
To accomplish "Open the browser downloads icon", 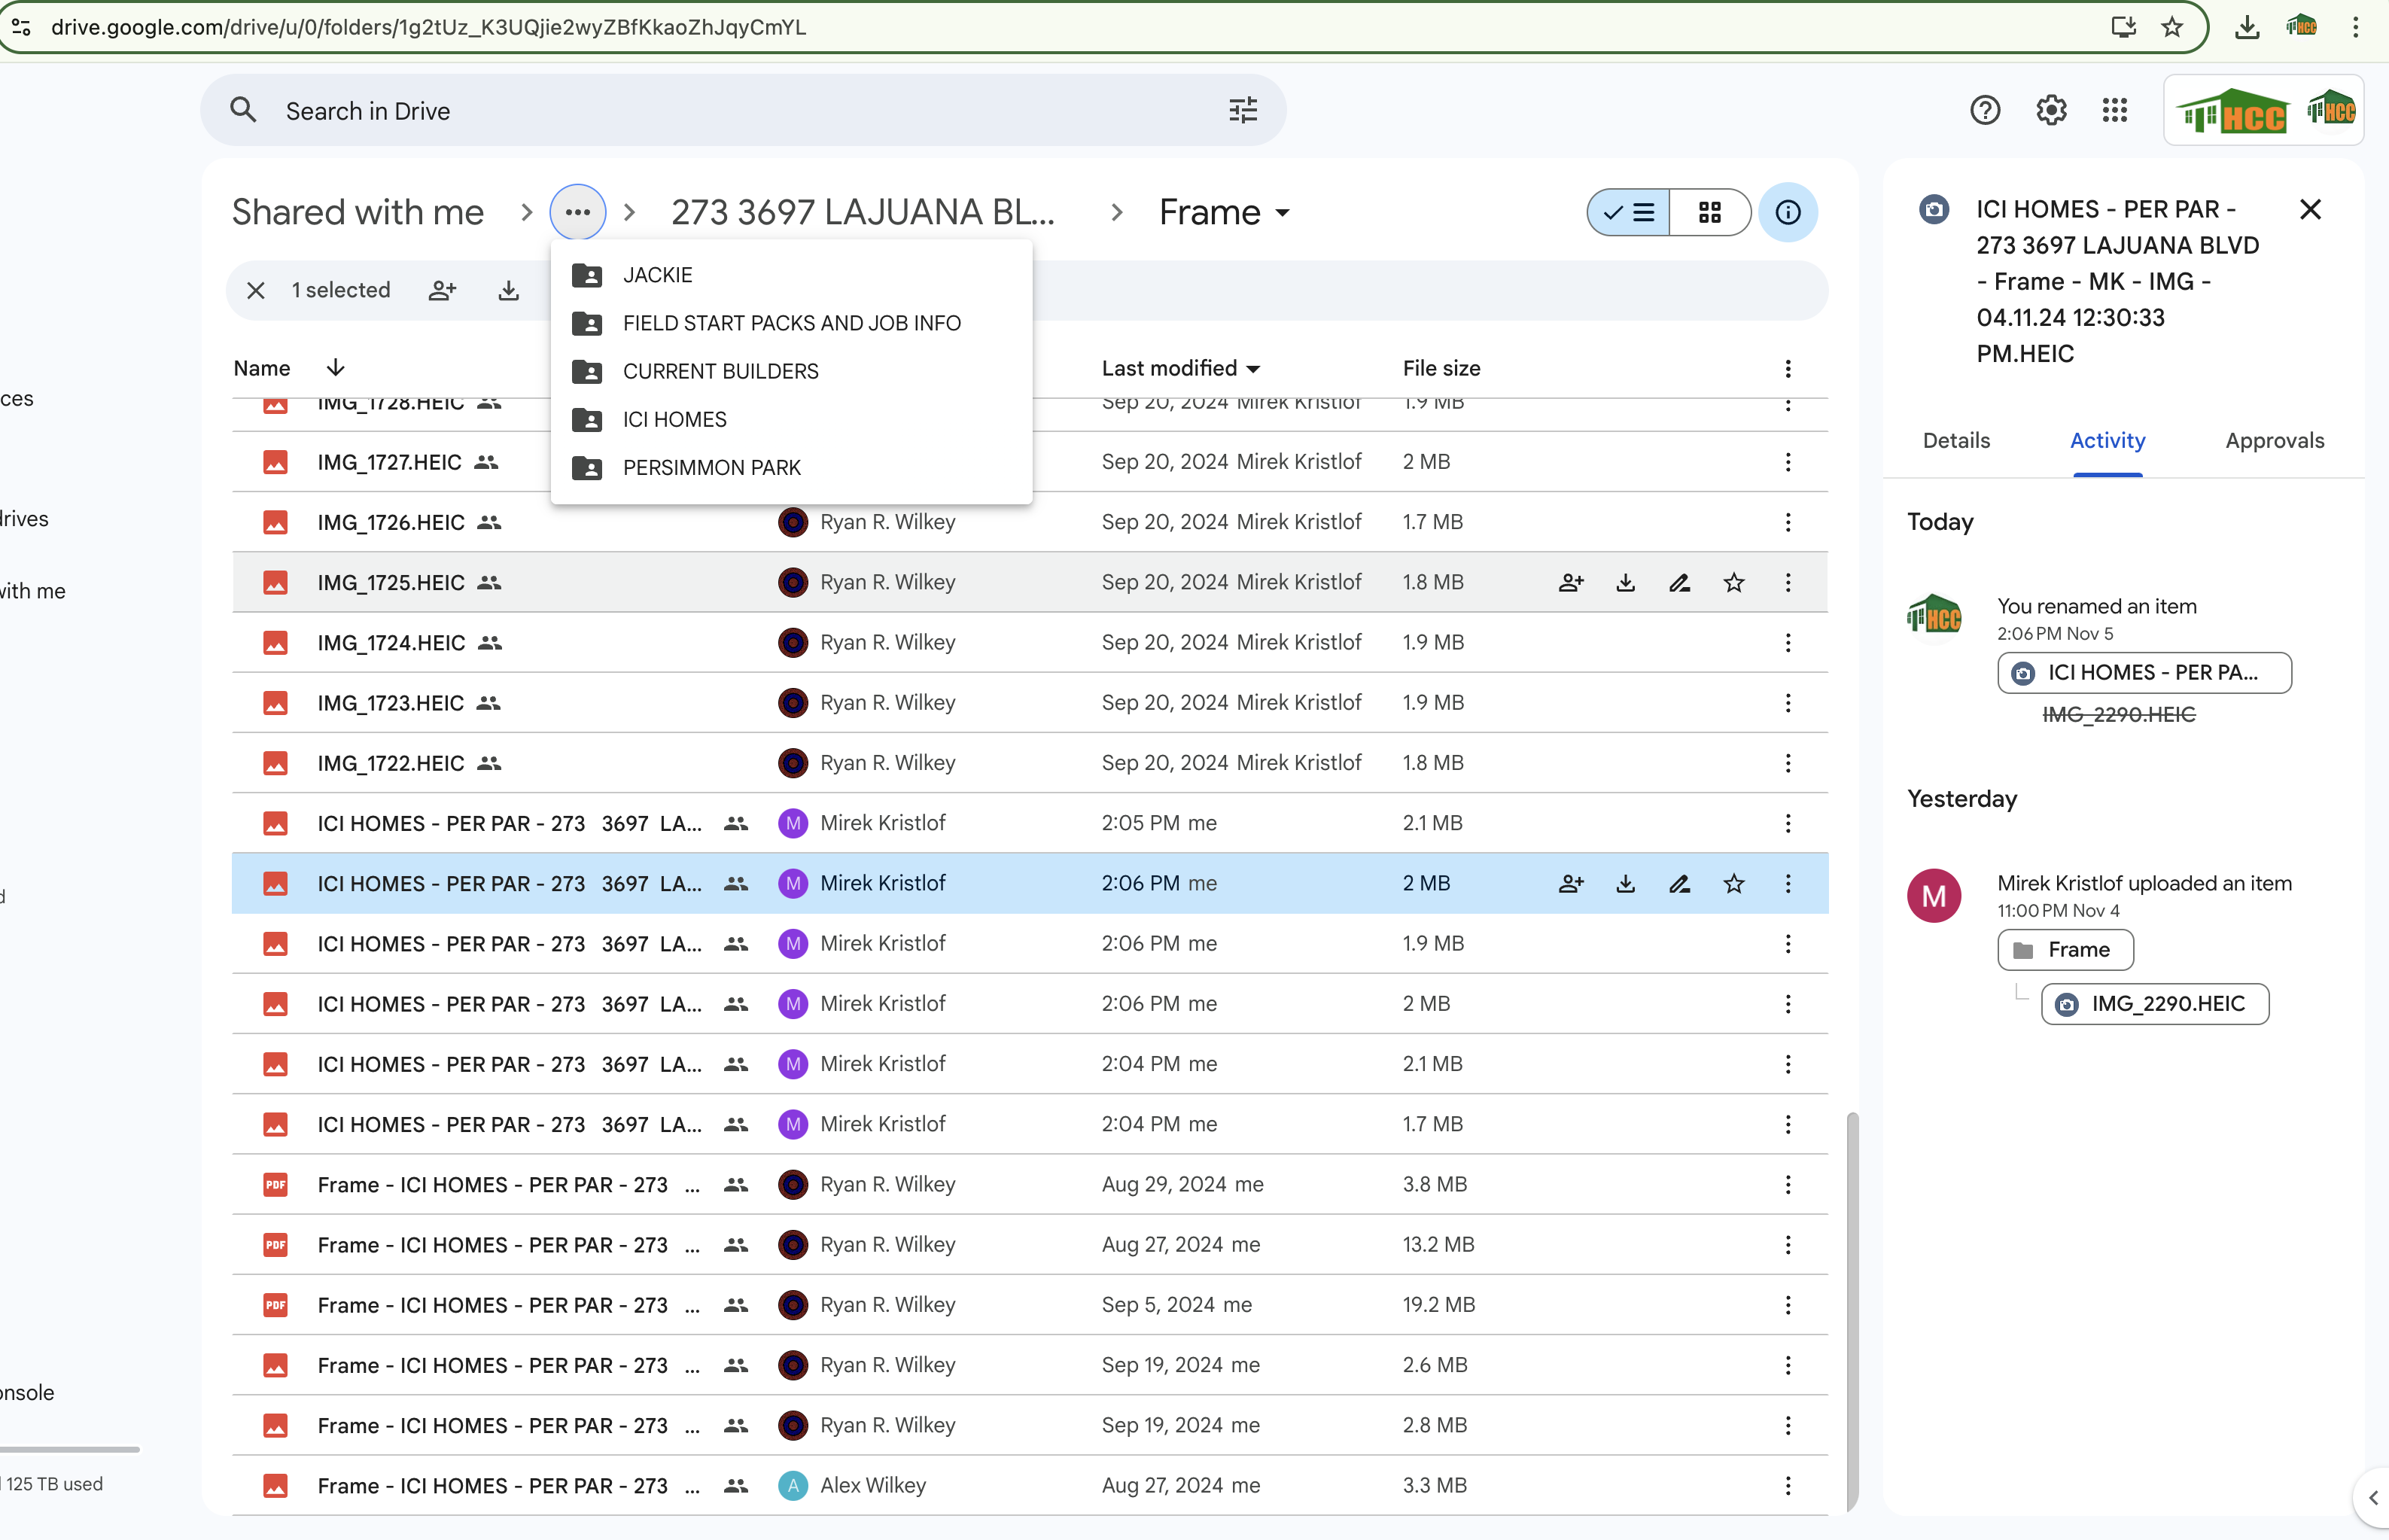I will [x=2247, y=27].
